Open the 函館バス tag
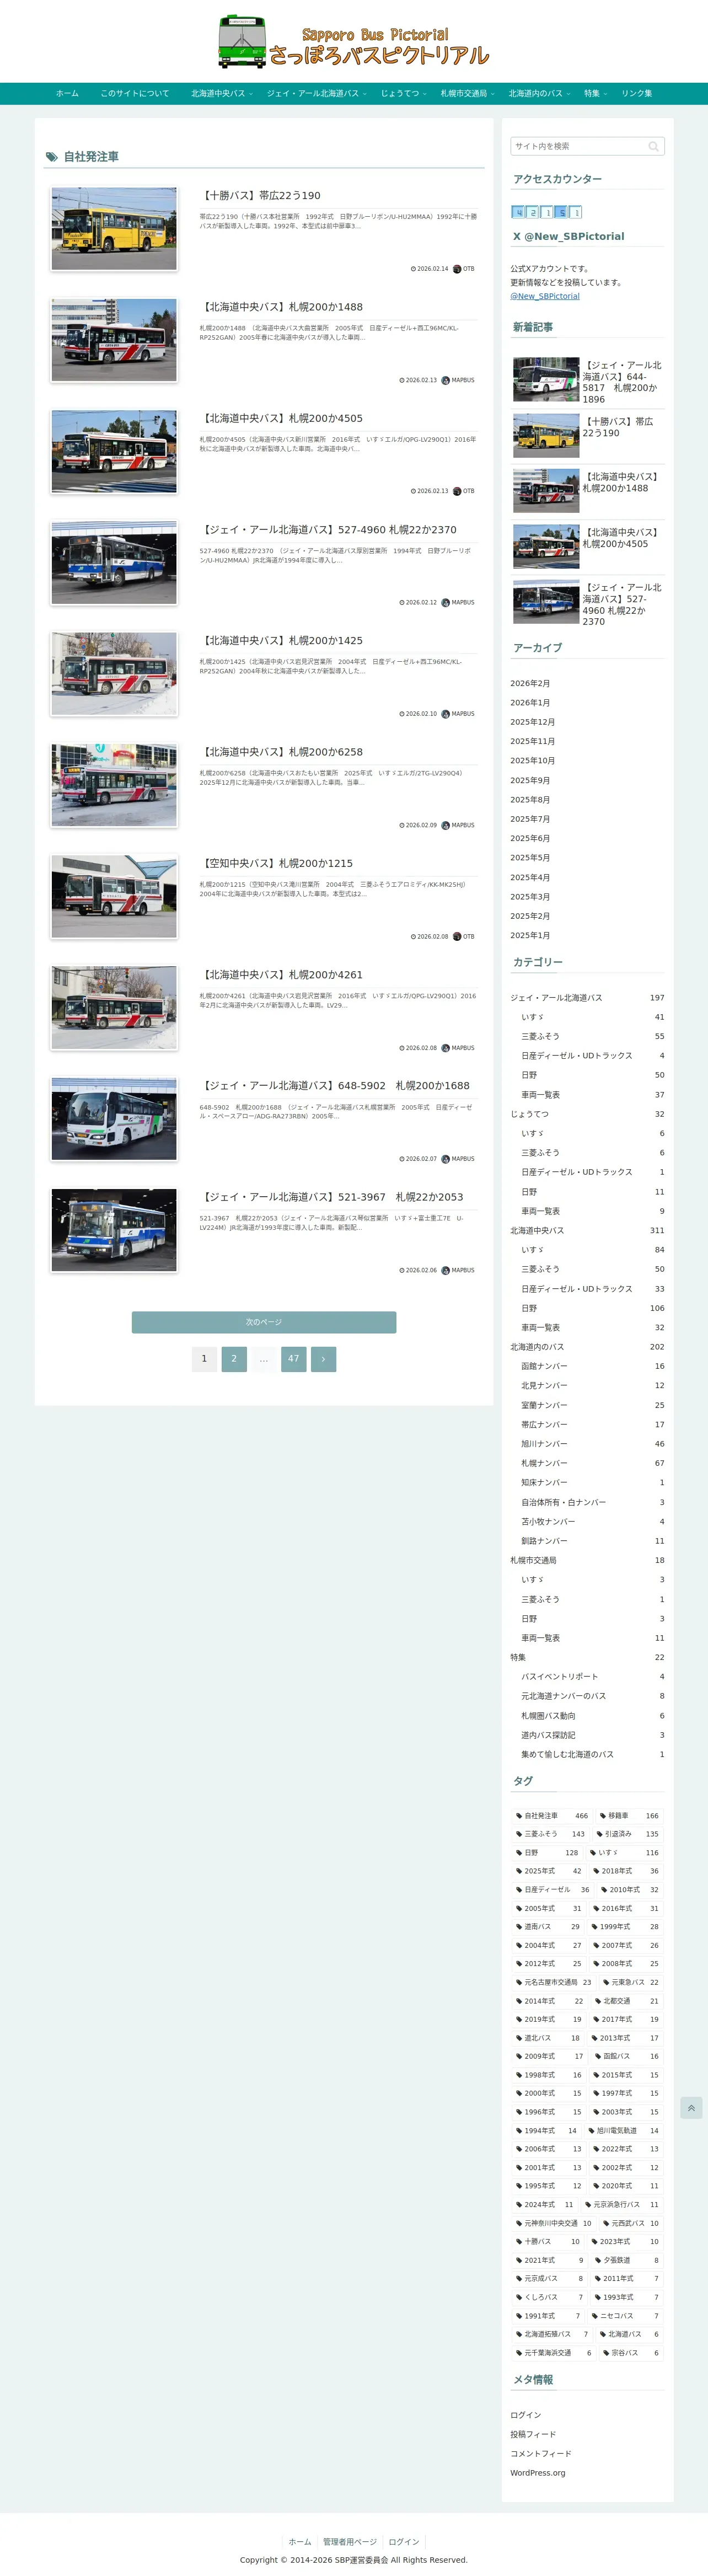The height and width of the screenshot is (2576, 708). pos(628,2056)
